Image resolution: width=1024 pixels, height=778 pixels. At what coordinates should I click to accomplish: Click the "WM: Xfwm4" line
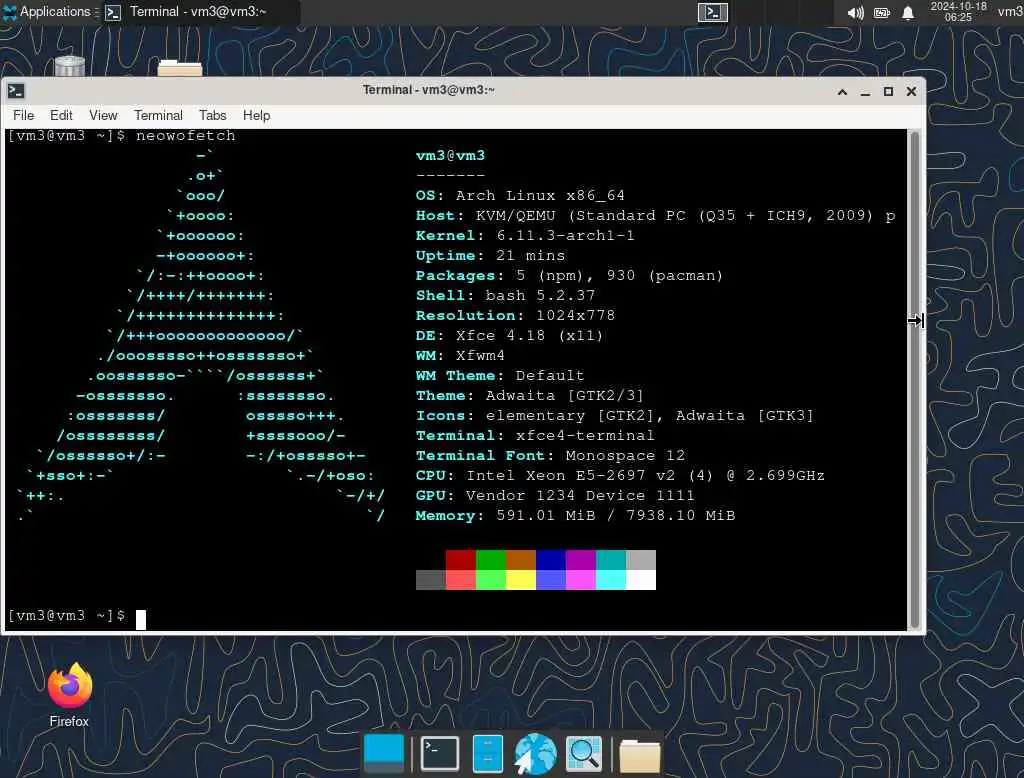[x=460, y=355]
